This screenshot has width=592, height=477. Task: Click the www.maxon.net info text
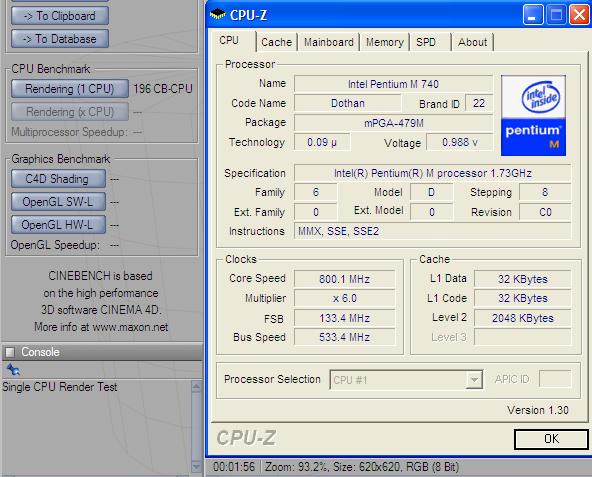pos(130,327)
